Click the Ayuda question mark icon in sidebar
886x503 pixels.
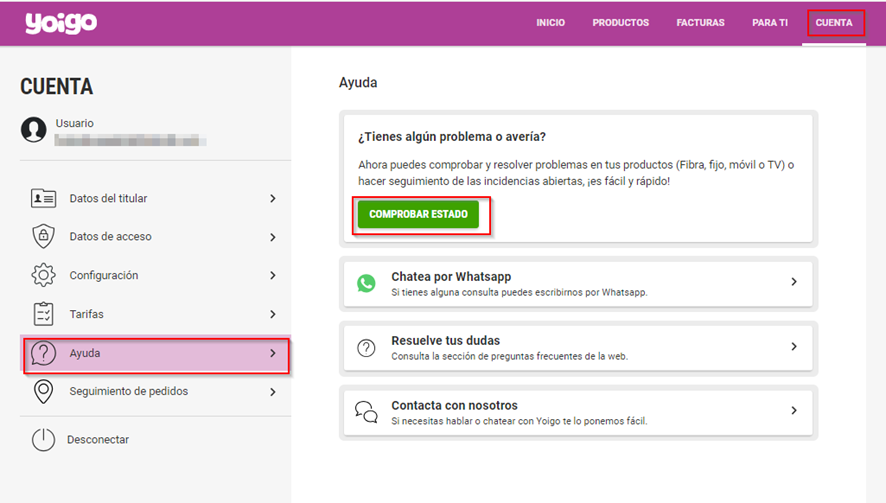[44, 353]
